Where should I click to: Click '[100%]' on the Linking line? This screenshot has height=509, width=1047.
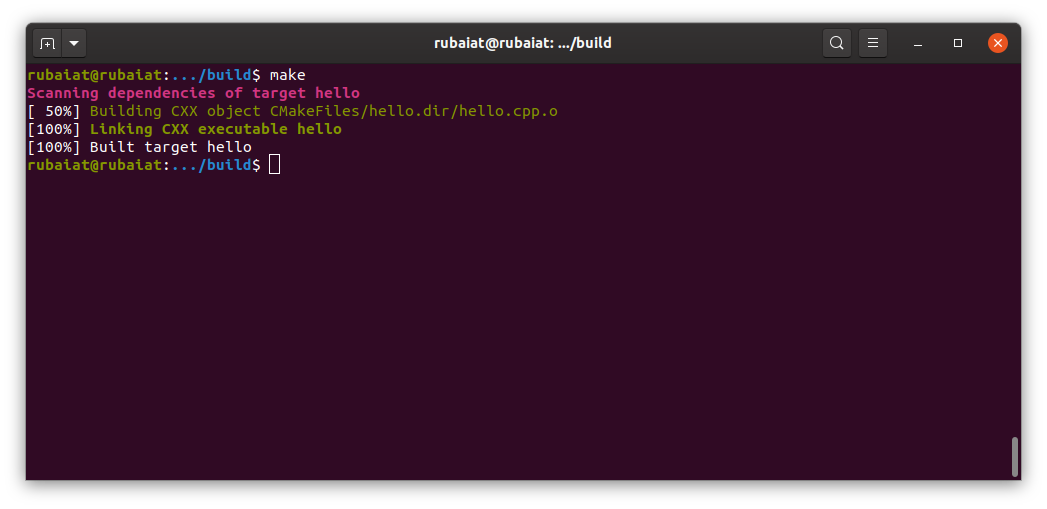54,129
